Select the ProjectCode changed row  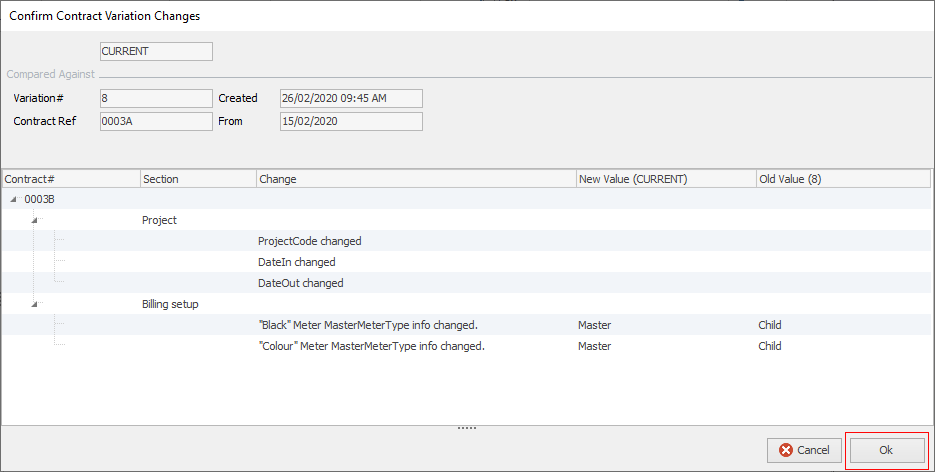(x=309, y=241)
